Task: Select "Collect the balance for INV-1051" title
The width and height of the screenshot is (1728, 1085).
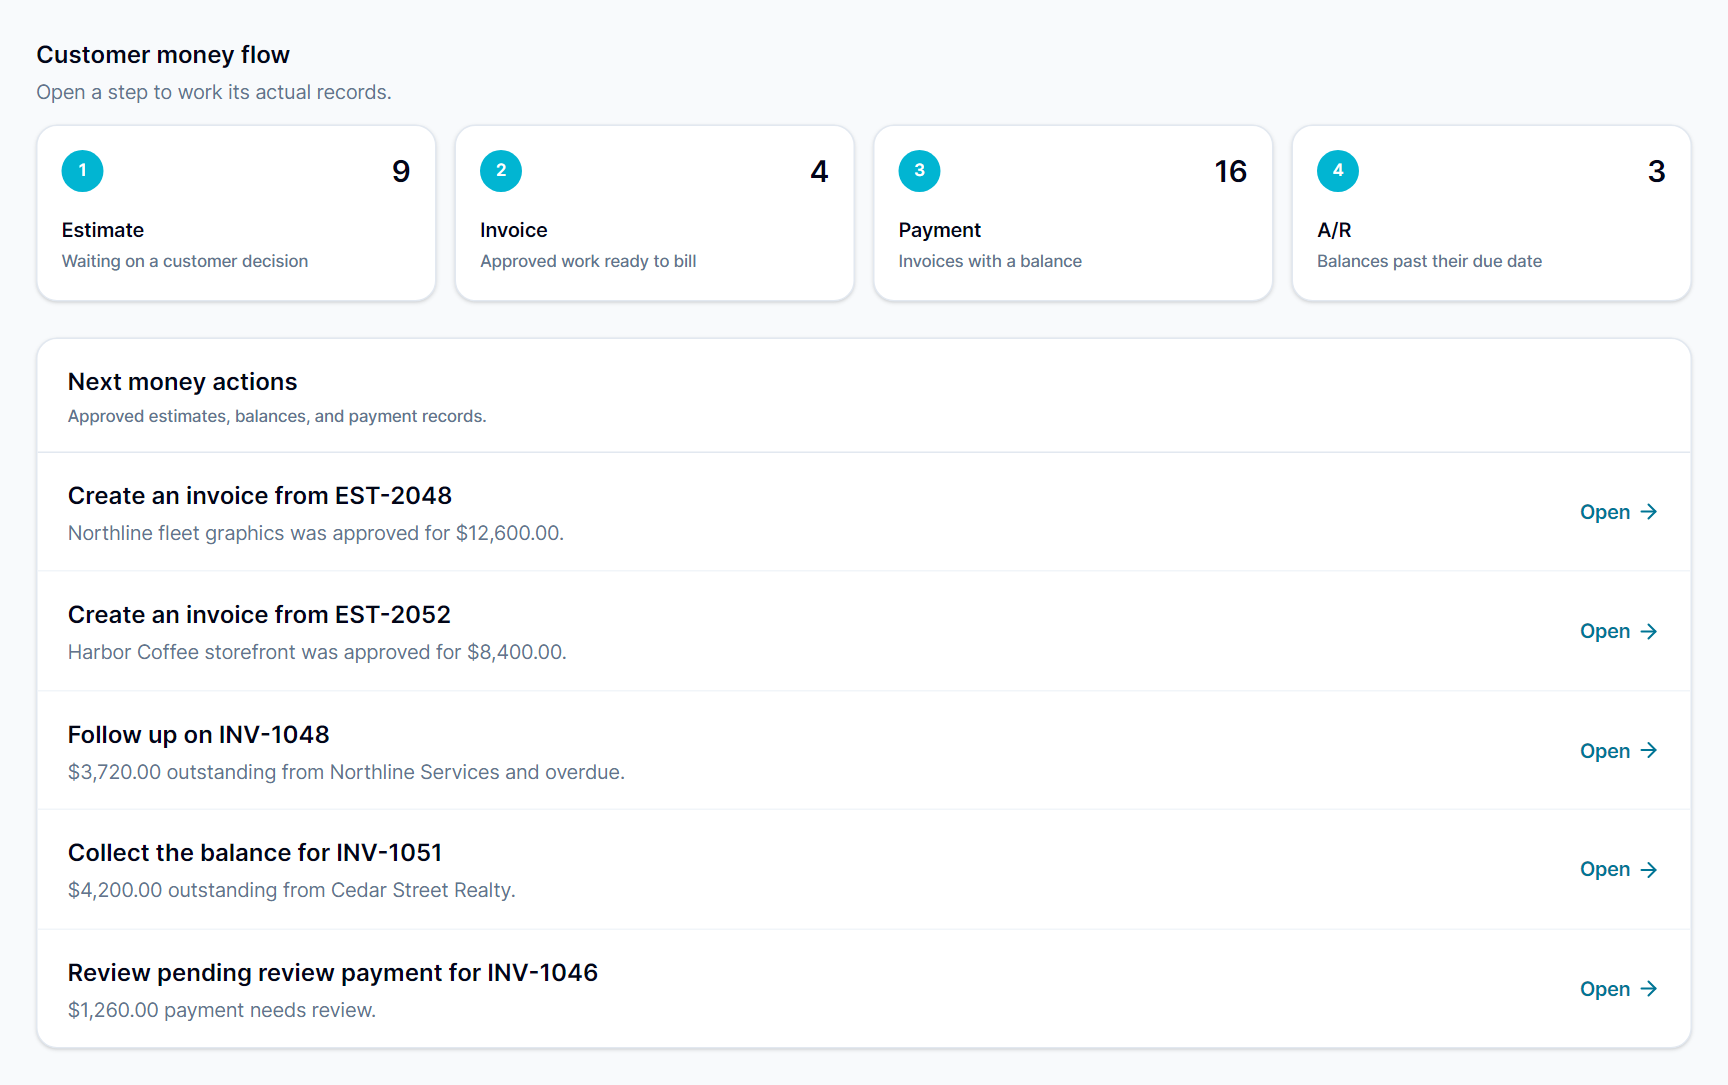Action: pos(255,853)
